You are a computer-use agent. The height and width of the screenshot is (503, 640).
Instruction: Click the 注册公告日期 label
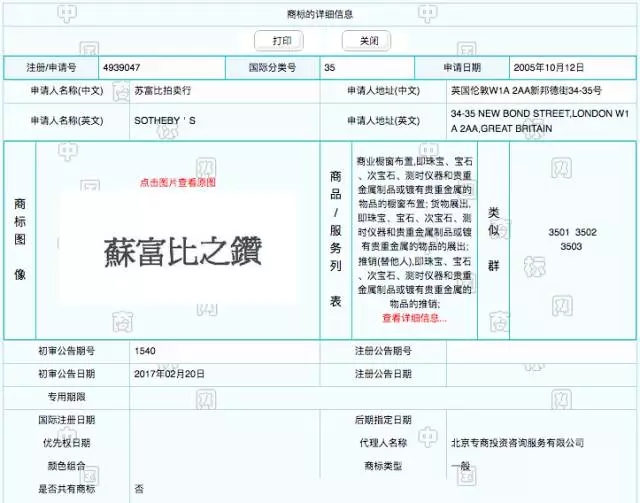(x=383, y=374)
